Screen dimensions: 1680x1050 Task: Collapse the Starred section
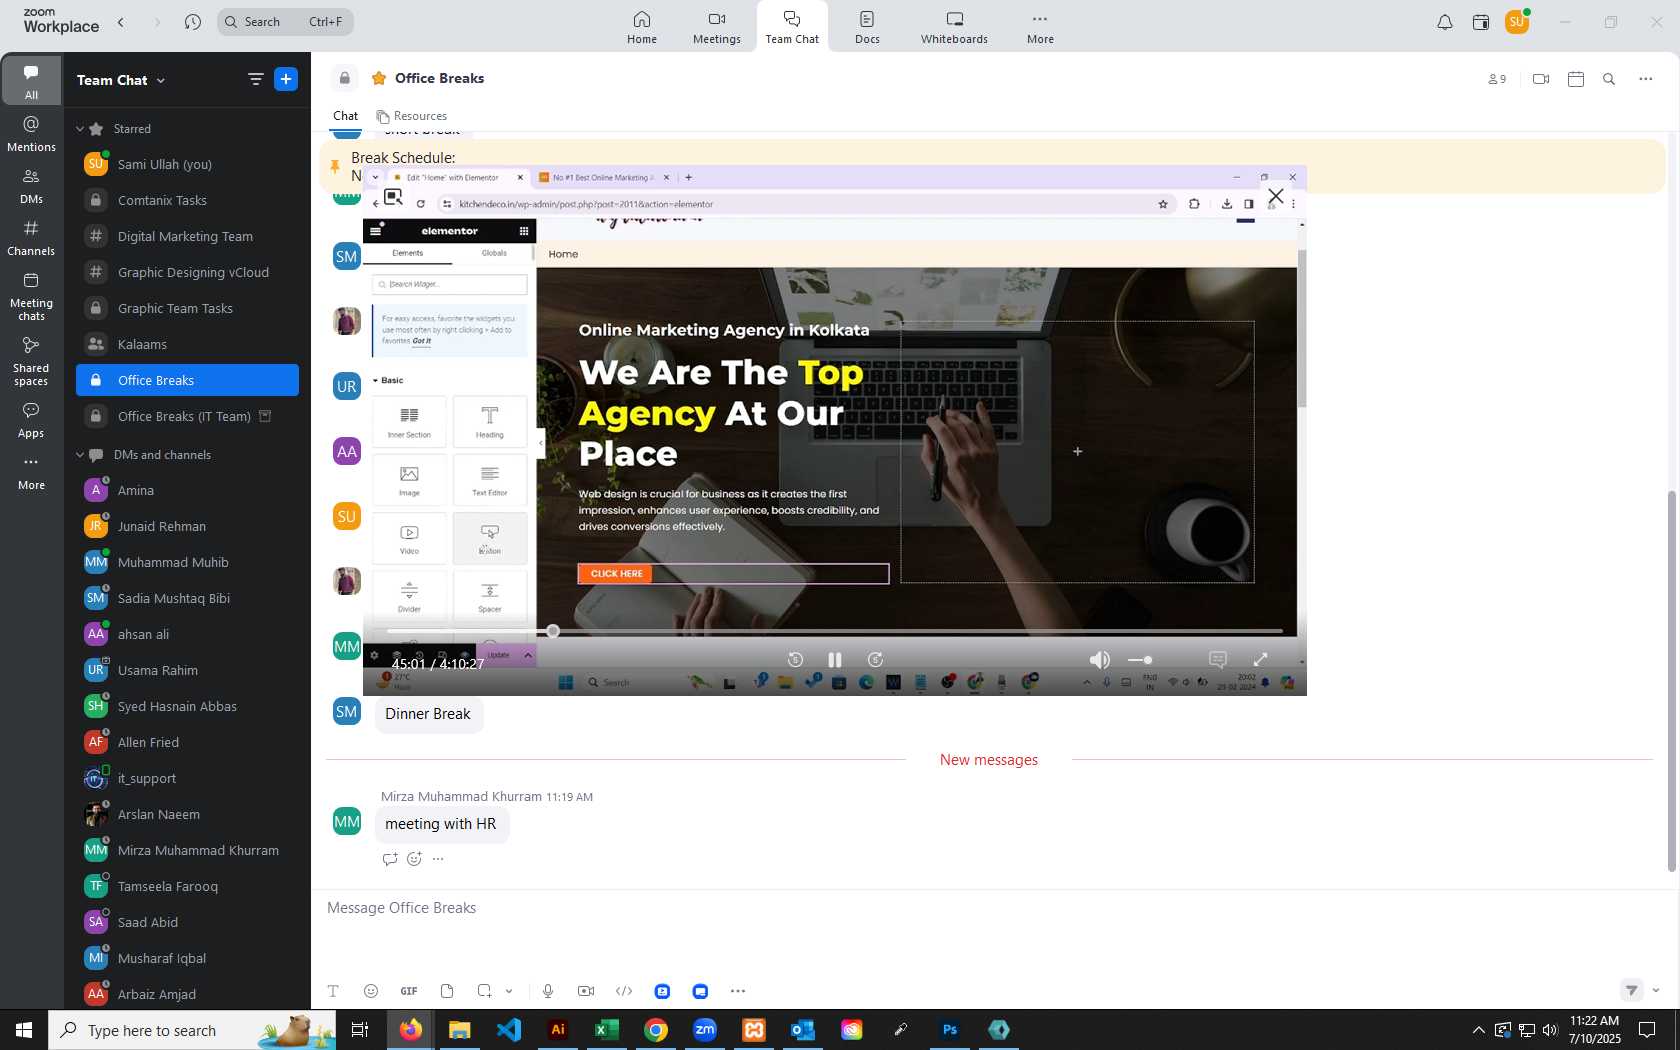80,129
